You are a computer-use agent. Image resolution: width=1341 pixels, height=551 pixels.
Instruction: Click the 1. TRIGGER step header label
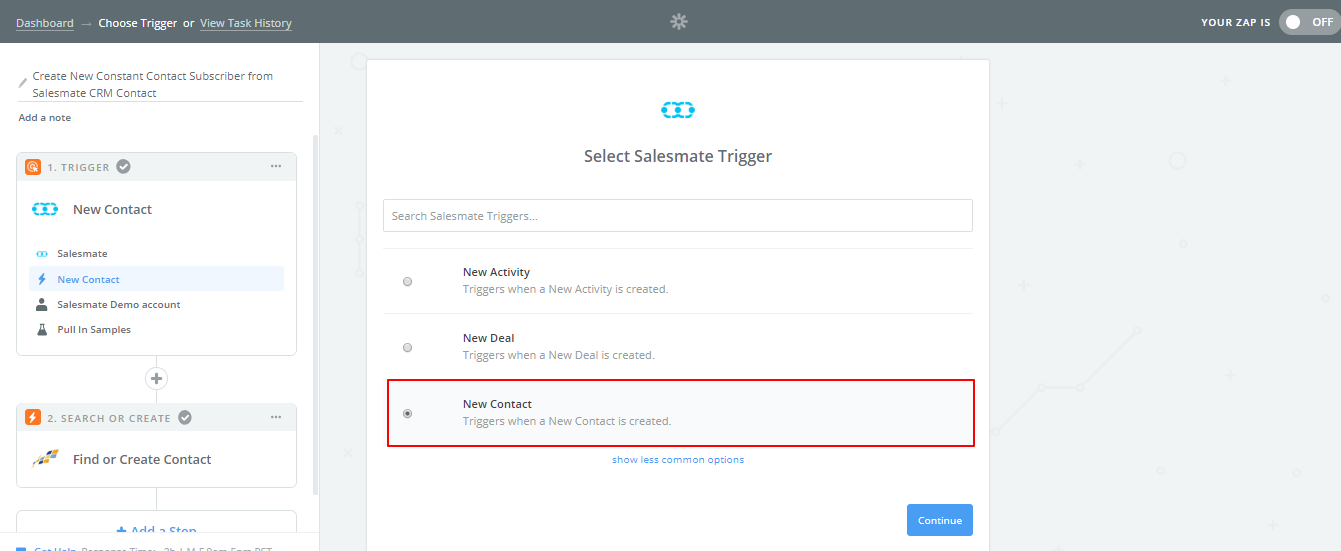coord(79,167)
